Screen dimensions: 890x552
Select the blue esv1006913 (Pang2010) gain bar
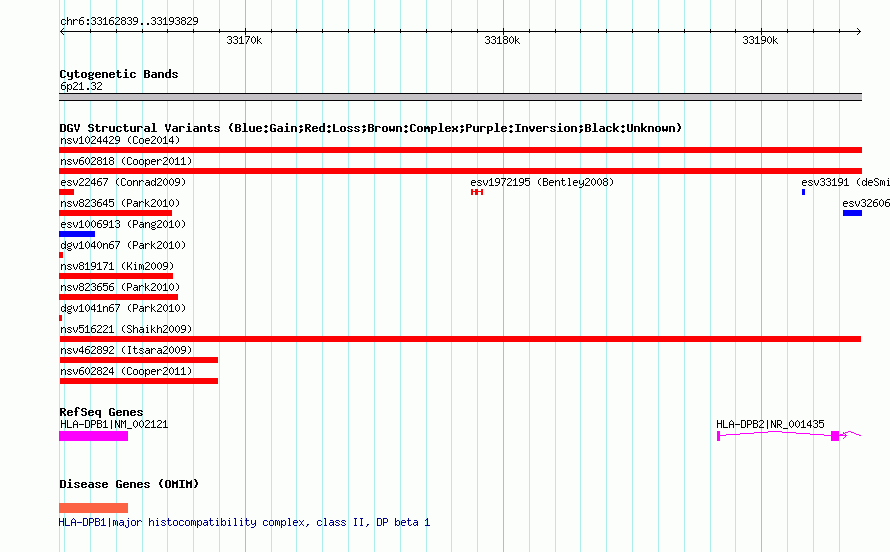click(77, 234)
